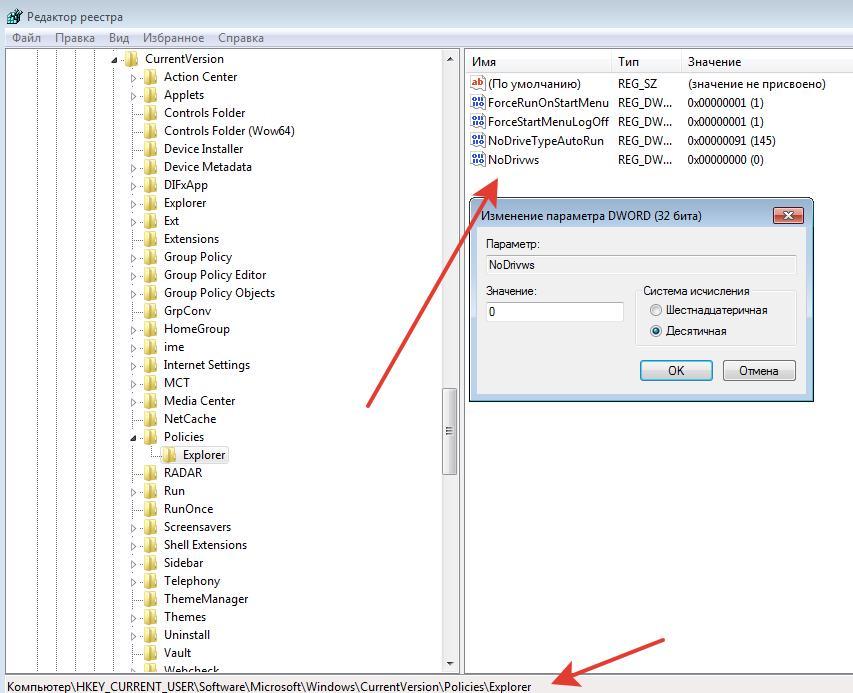Select the Group Policy Editor tree item
This screenshot has height=693, width=853.
pyautogui.click(x=215, y=275)
